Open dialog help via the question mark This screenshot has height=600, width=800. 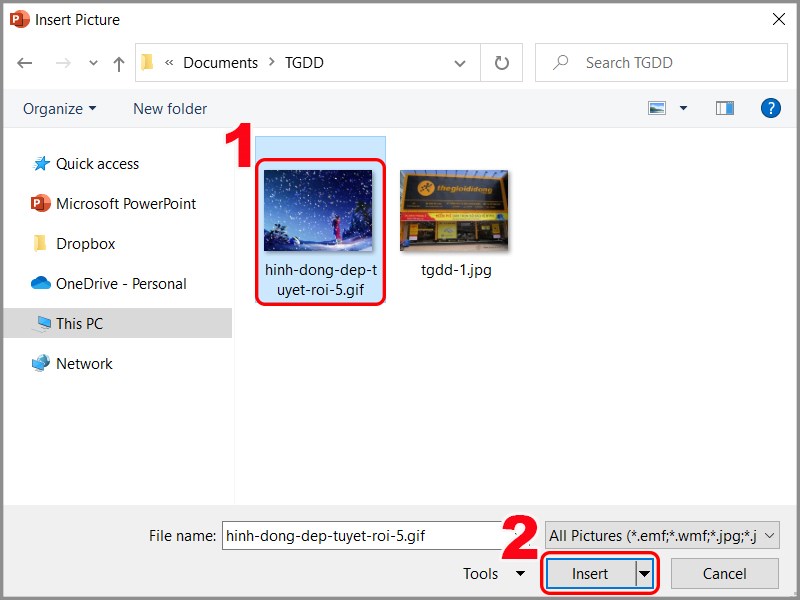[x=771, y=108]
